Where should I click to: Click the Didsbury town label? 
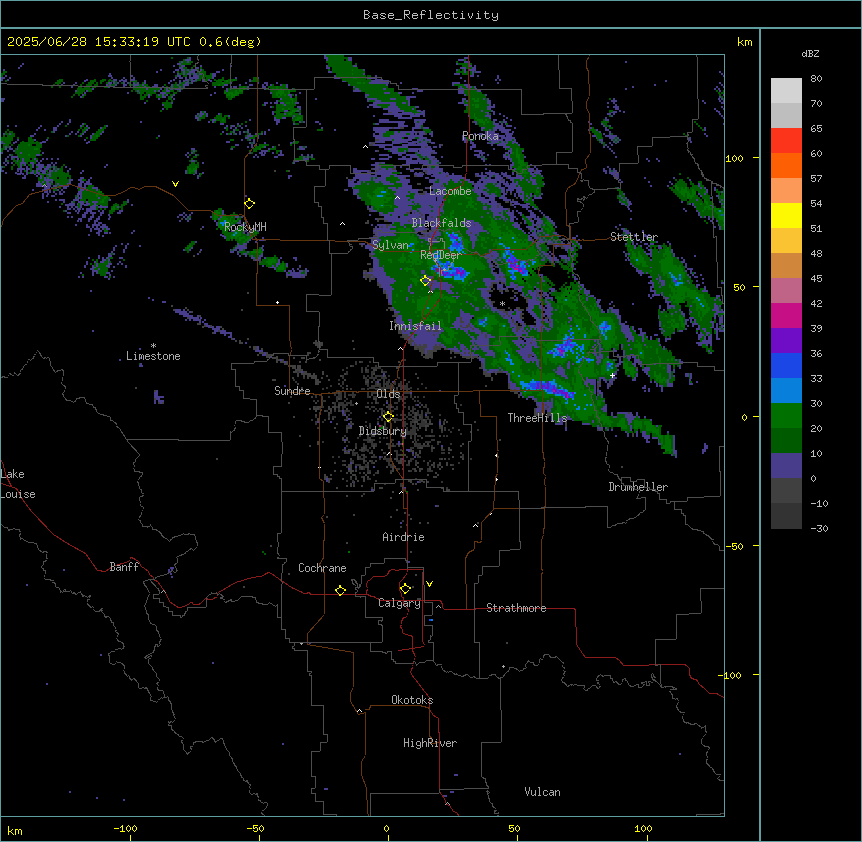tap(383, 431)
